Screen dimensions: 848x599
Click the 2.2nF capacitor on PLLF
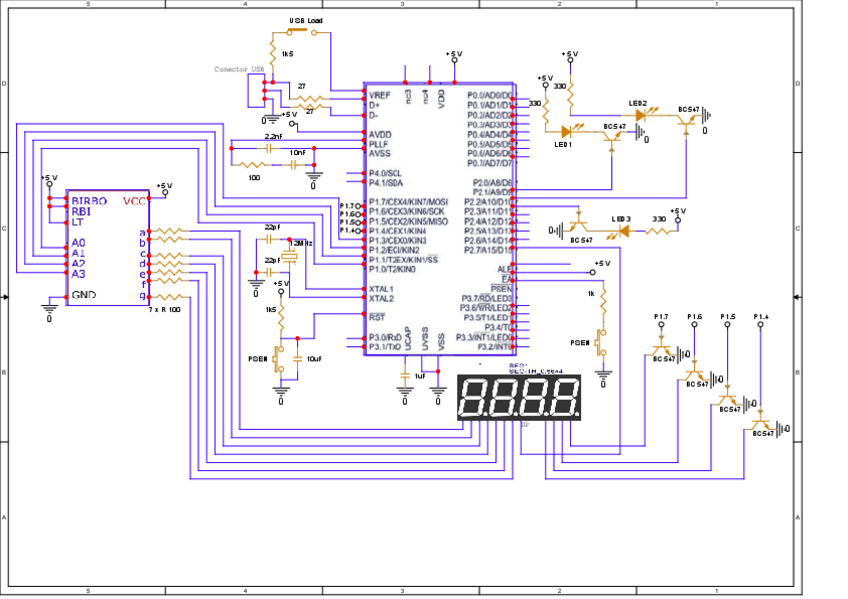click(x=270, y=146)
